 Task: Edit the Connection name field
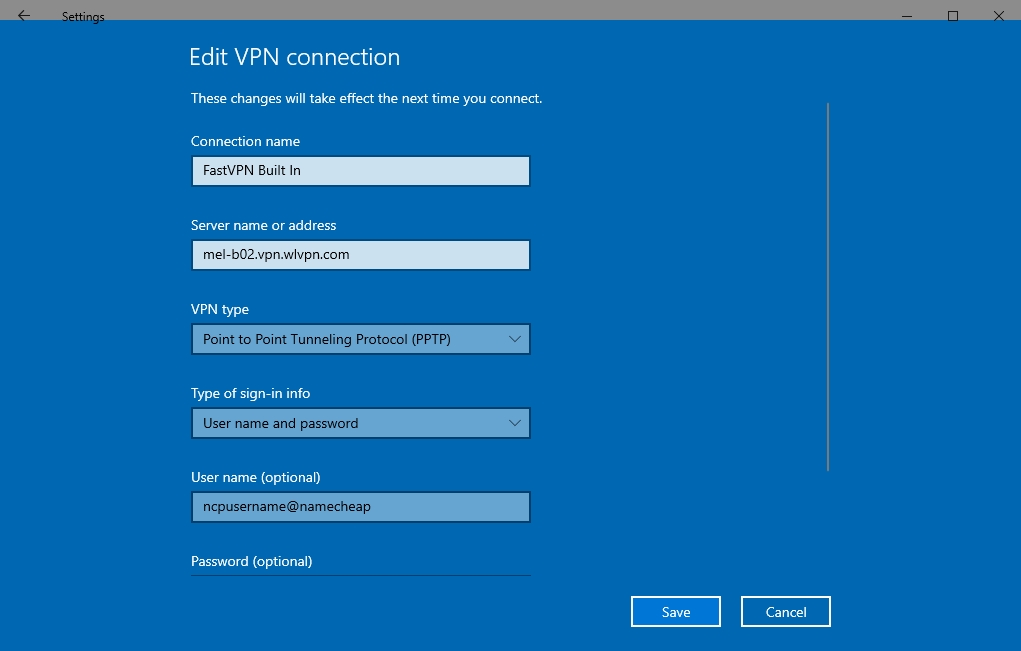(361, 171)
